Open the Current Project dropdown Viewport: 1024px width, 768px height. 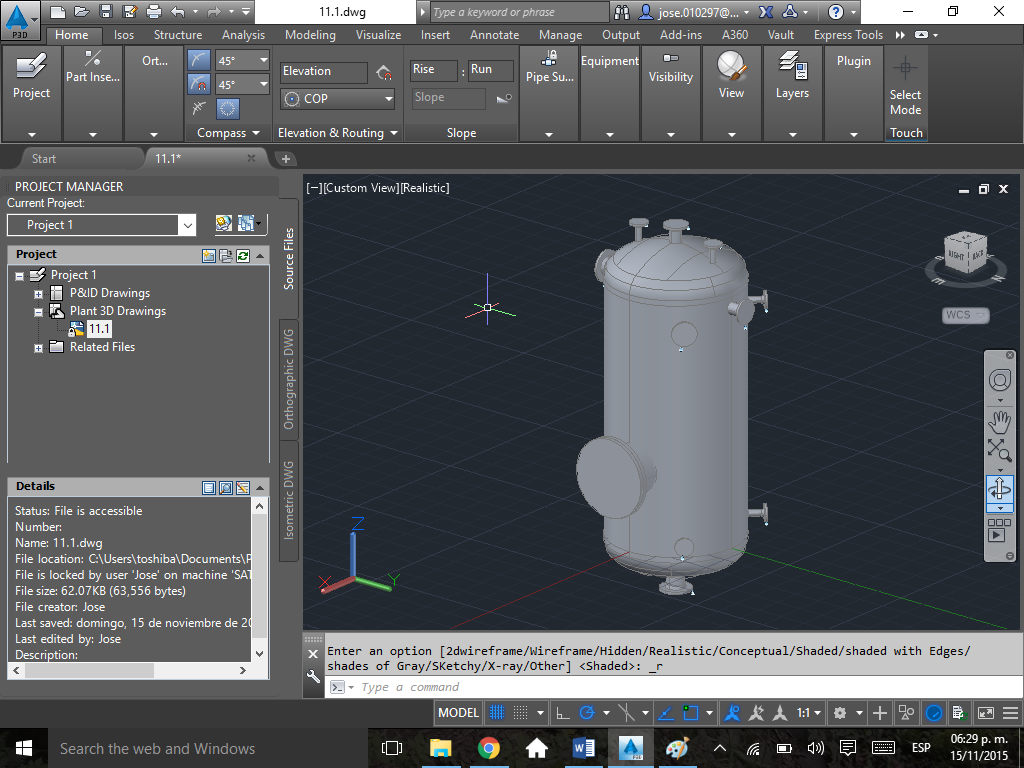click(187, 225)
